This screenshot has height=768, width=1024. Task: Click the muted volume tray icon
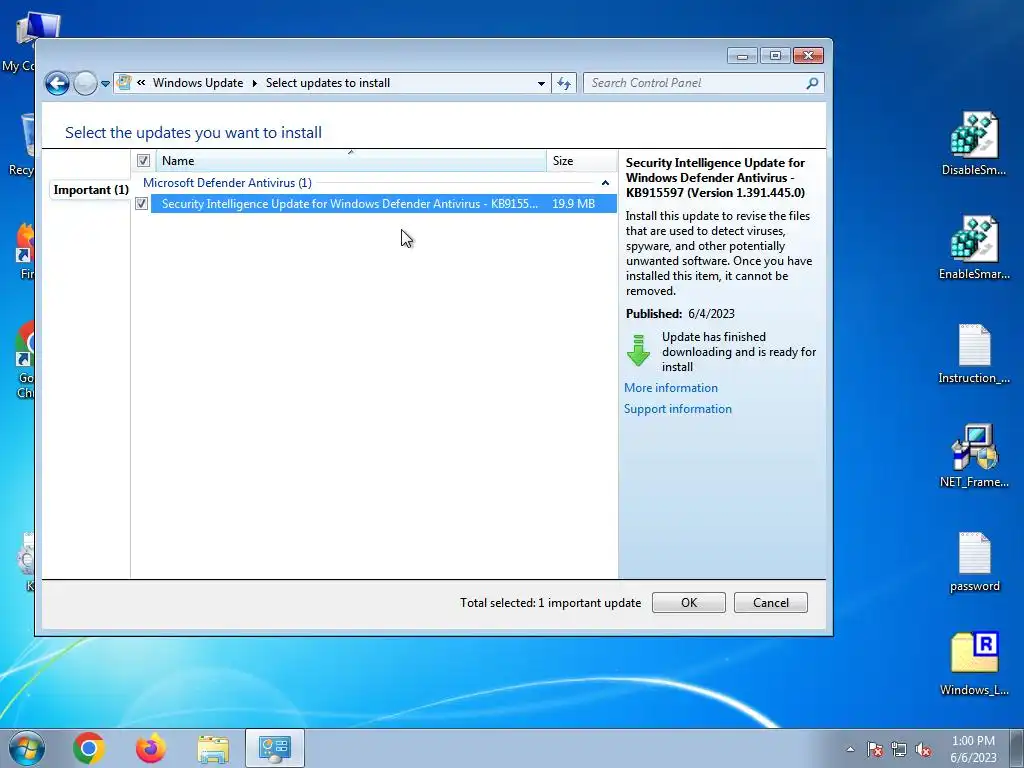coord(923,750)
